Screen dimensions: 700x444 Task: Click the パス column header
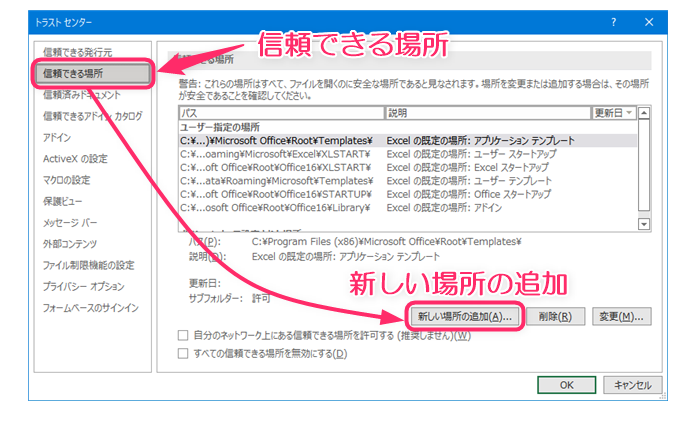tap(280, 113)
